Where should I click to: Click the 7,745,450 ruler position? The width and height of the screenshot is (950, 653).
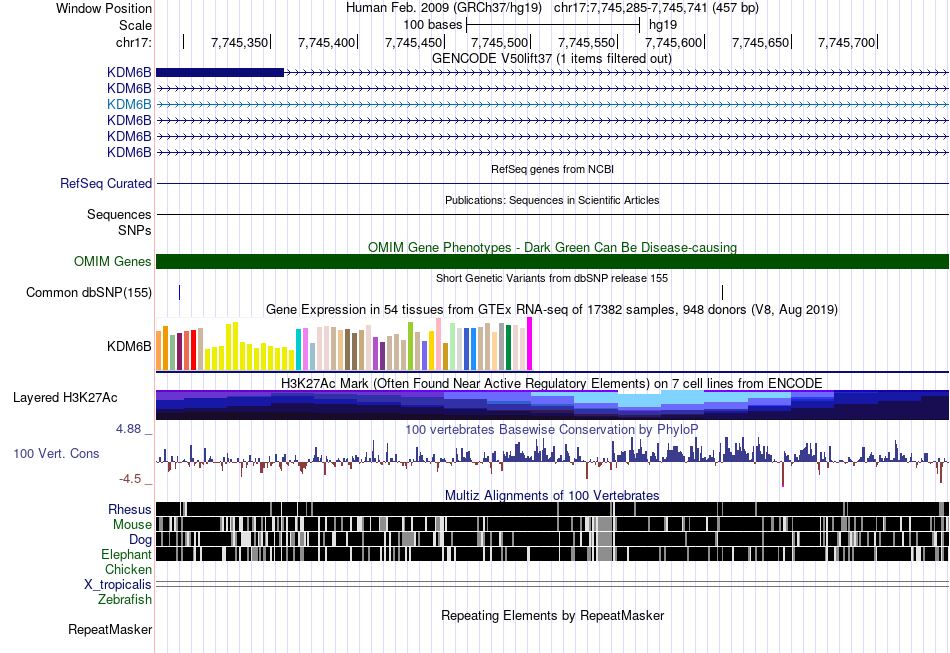[x=413, y=42]
